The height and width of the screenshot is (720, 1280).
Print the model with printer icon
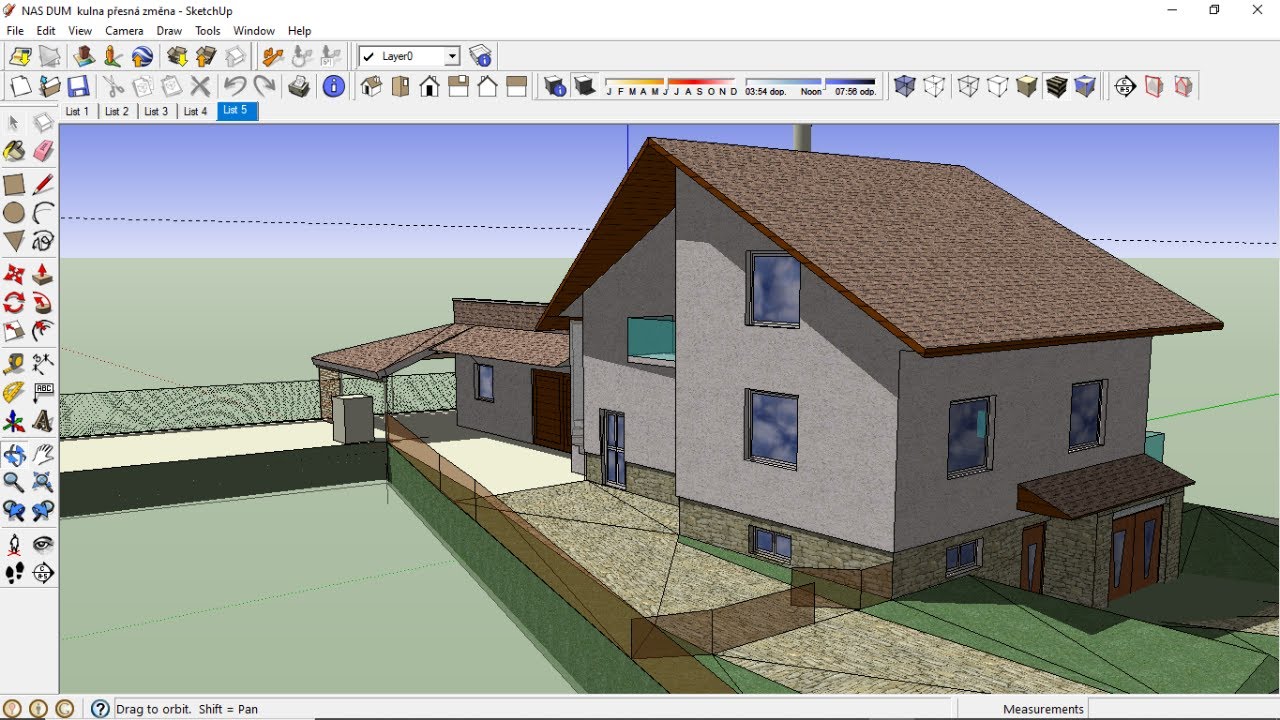pyautogui.click(x=299, y=87)
